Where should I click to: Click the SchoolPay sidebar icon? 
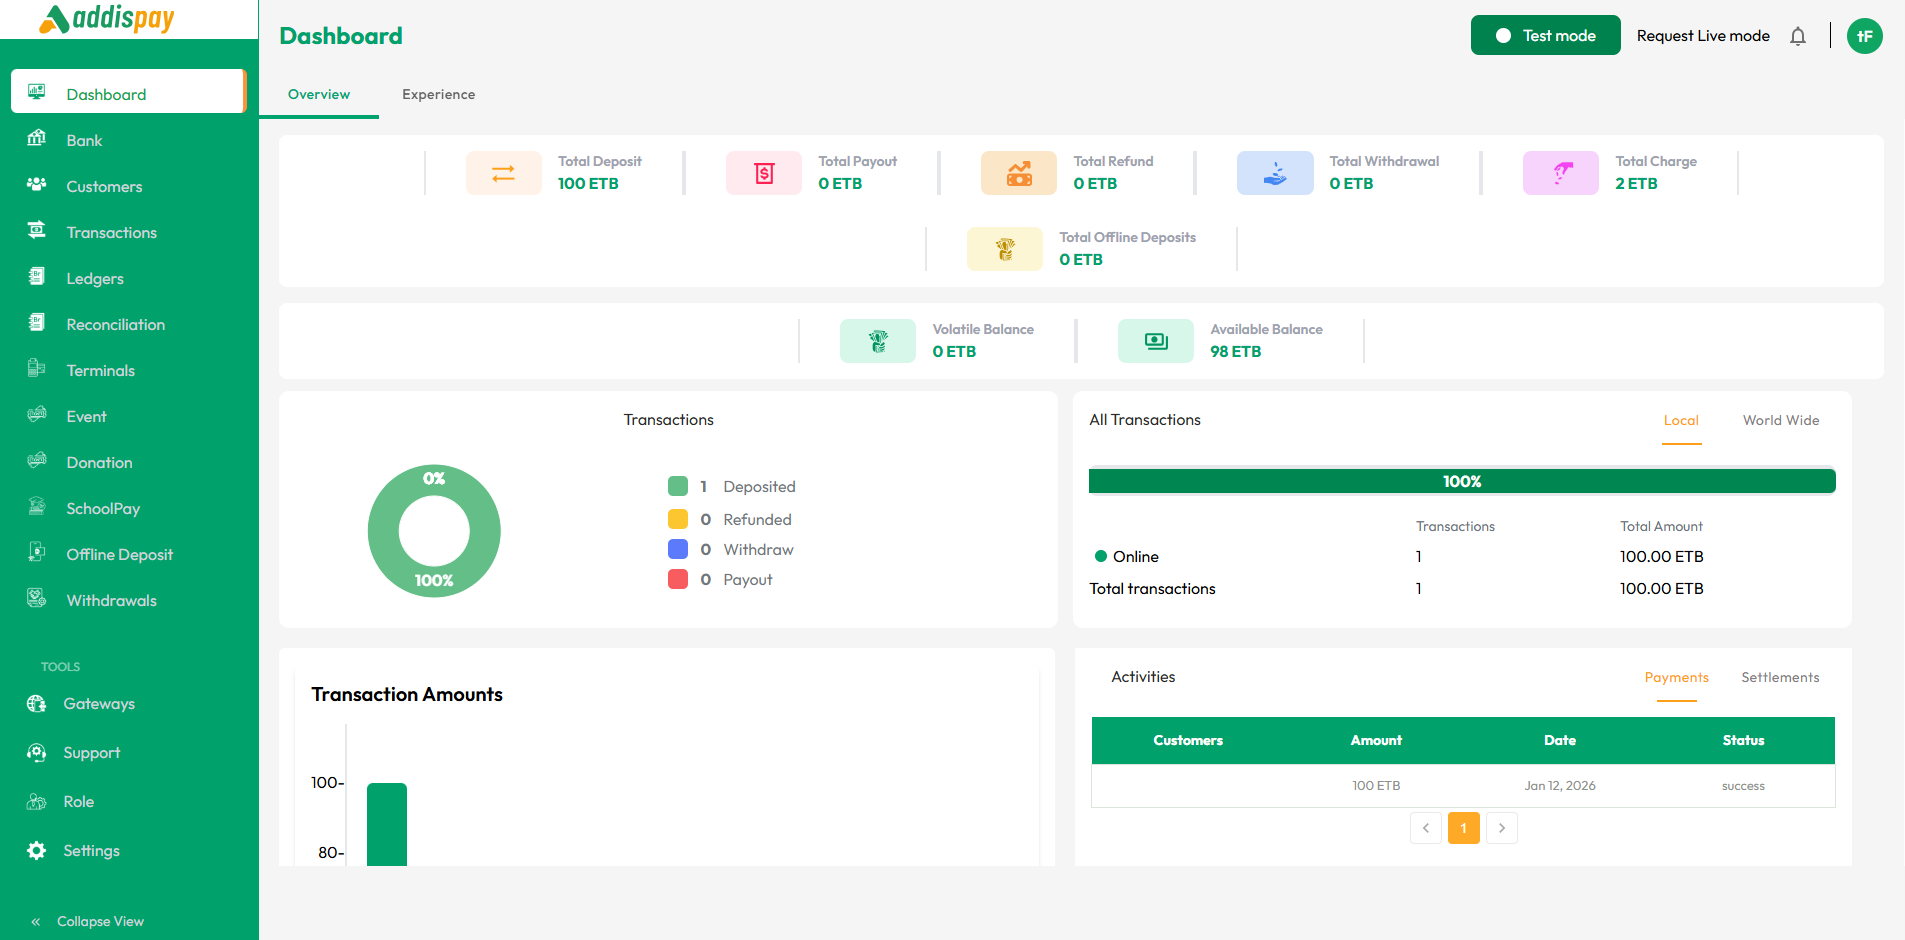tap(37, 507)
